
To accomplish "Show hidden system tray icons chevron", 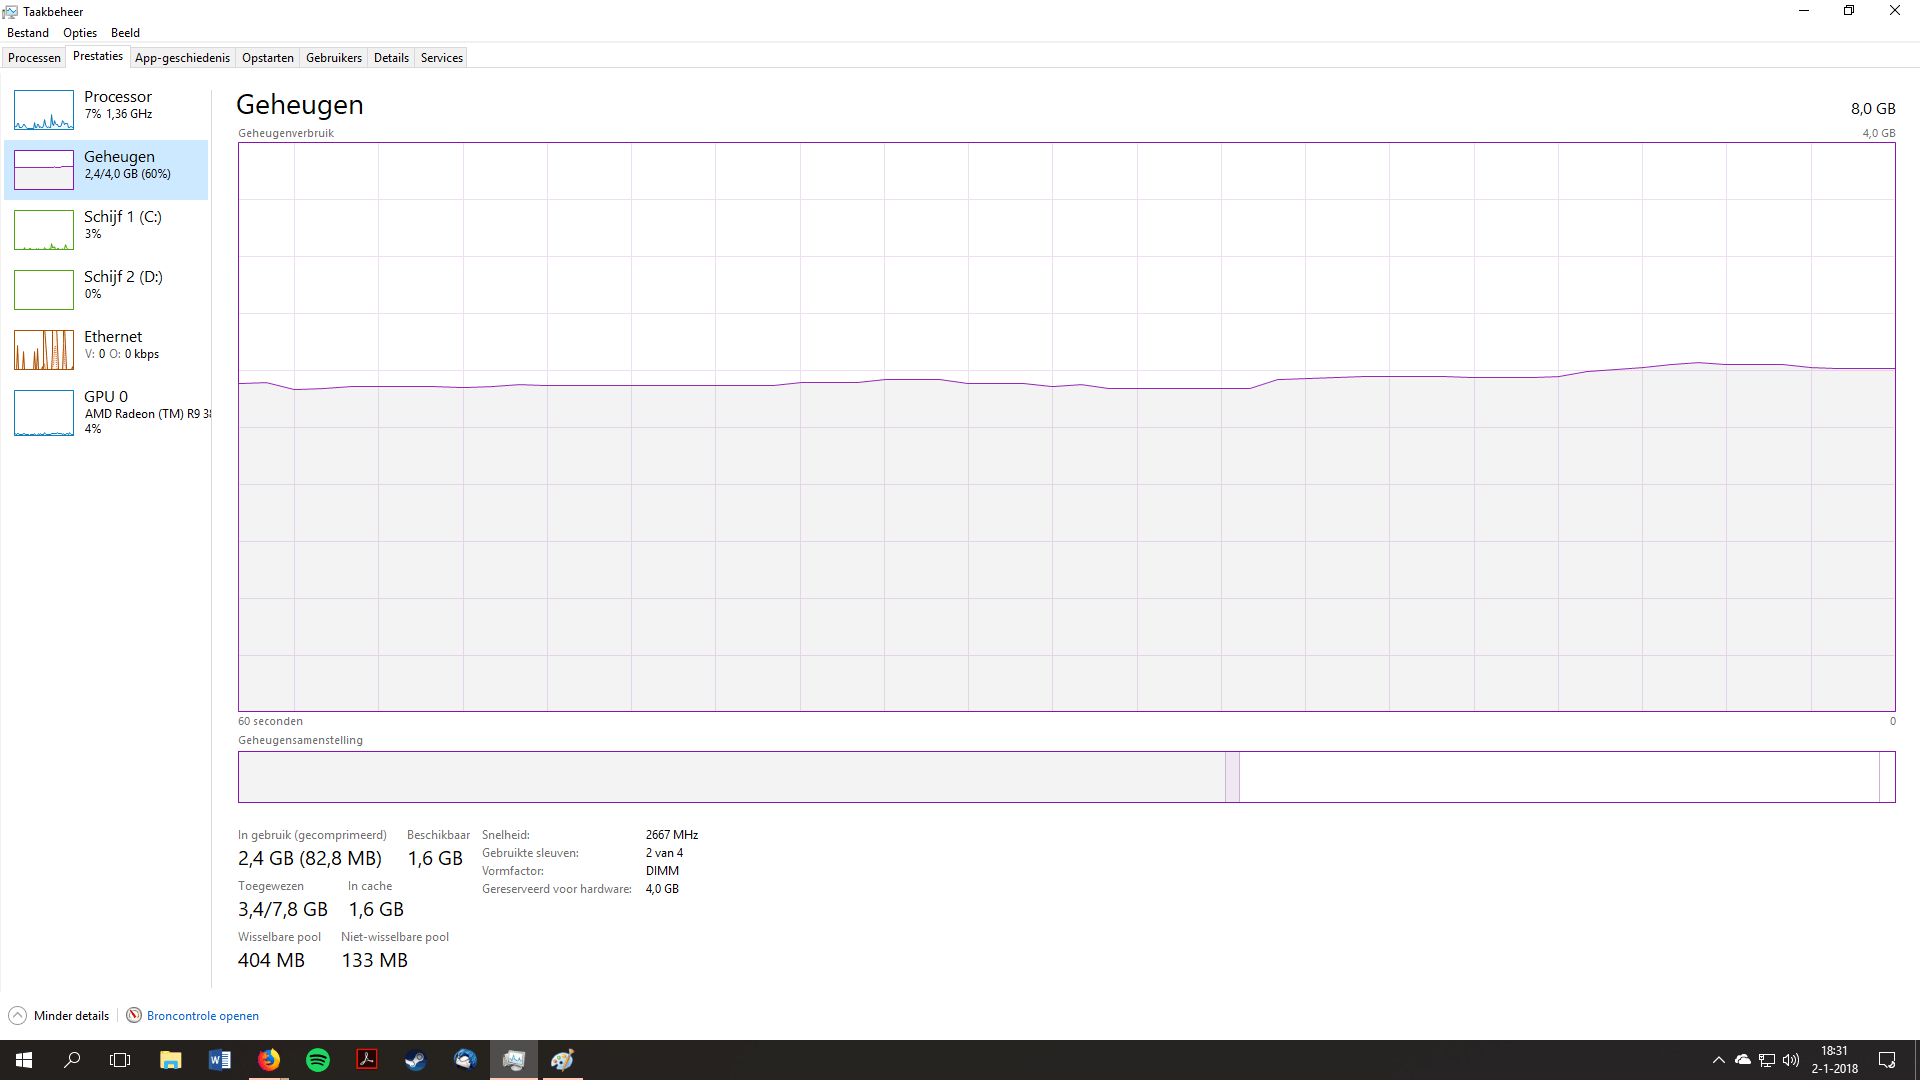I will pos(1718,1060).
